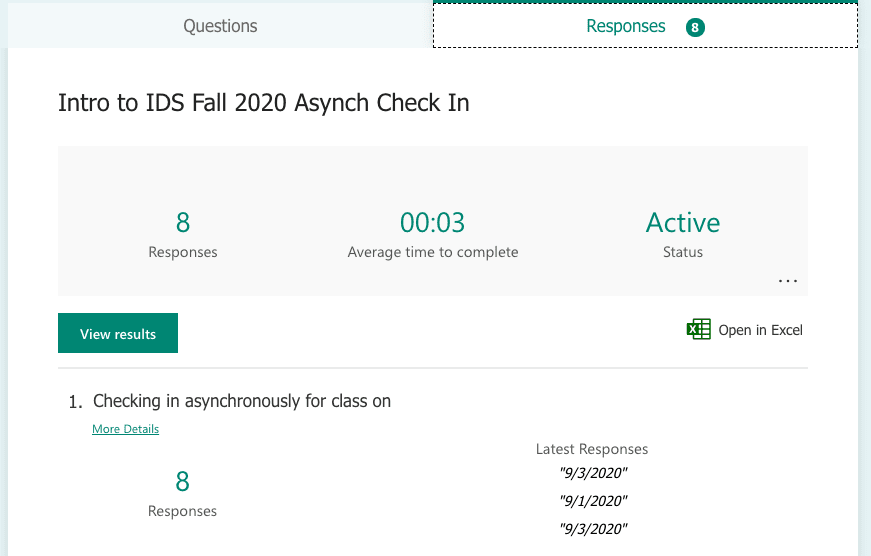Click the 00:03 average time value
The width and height of the screenshot is (871, 556).
click(x=432, y=222)
